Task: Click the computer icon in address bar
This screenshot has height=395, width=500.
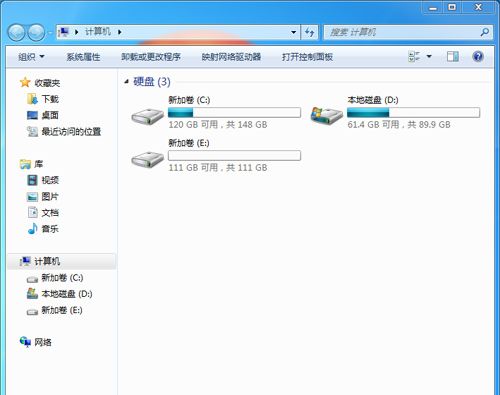Action: tap(63, 32)
